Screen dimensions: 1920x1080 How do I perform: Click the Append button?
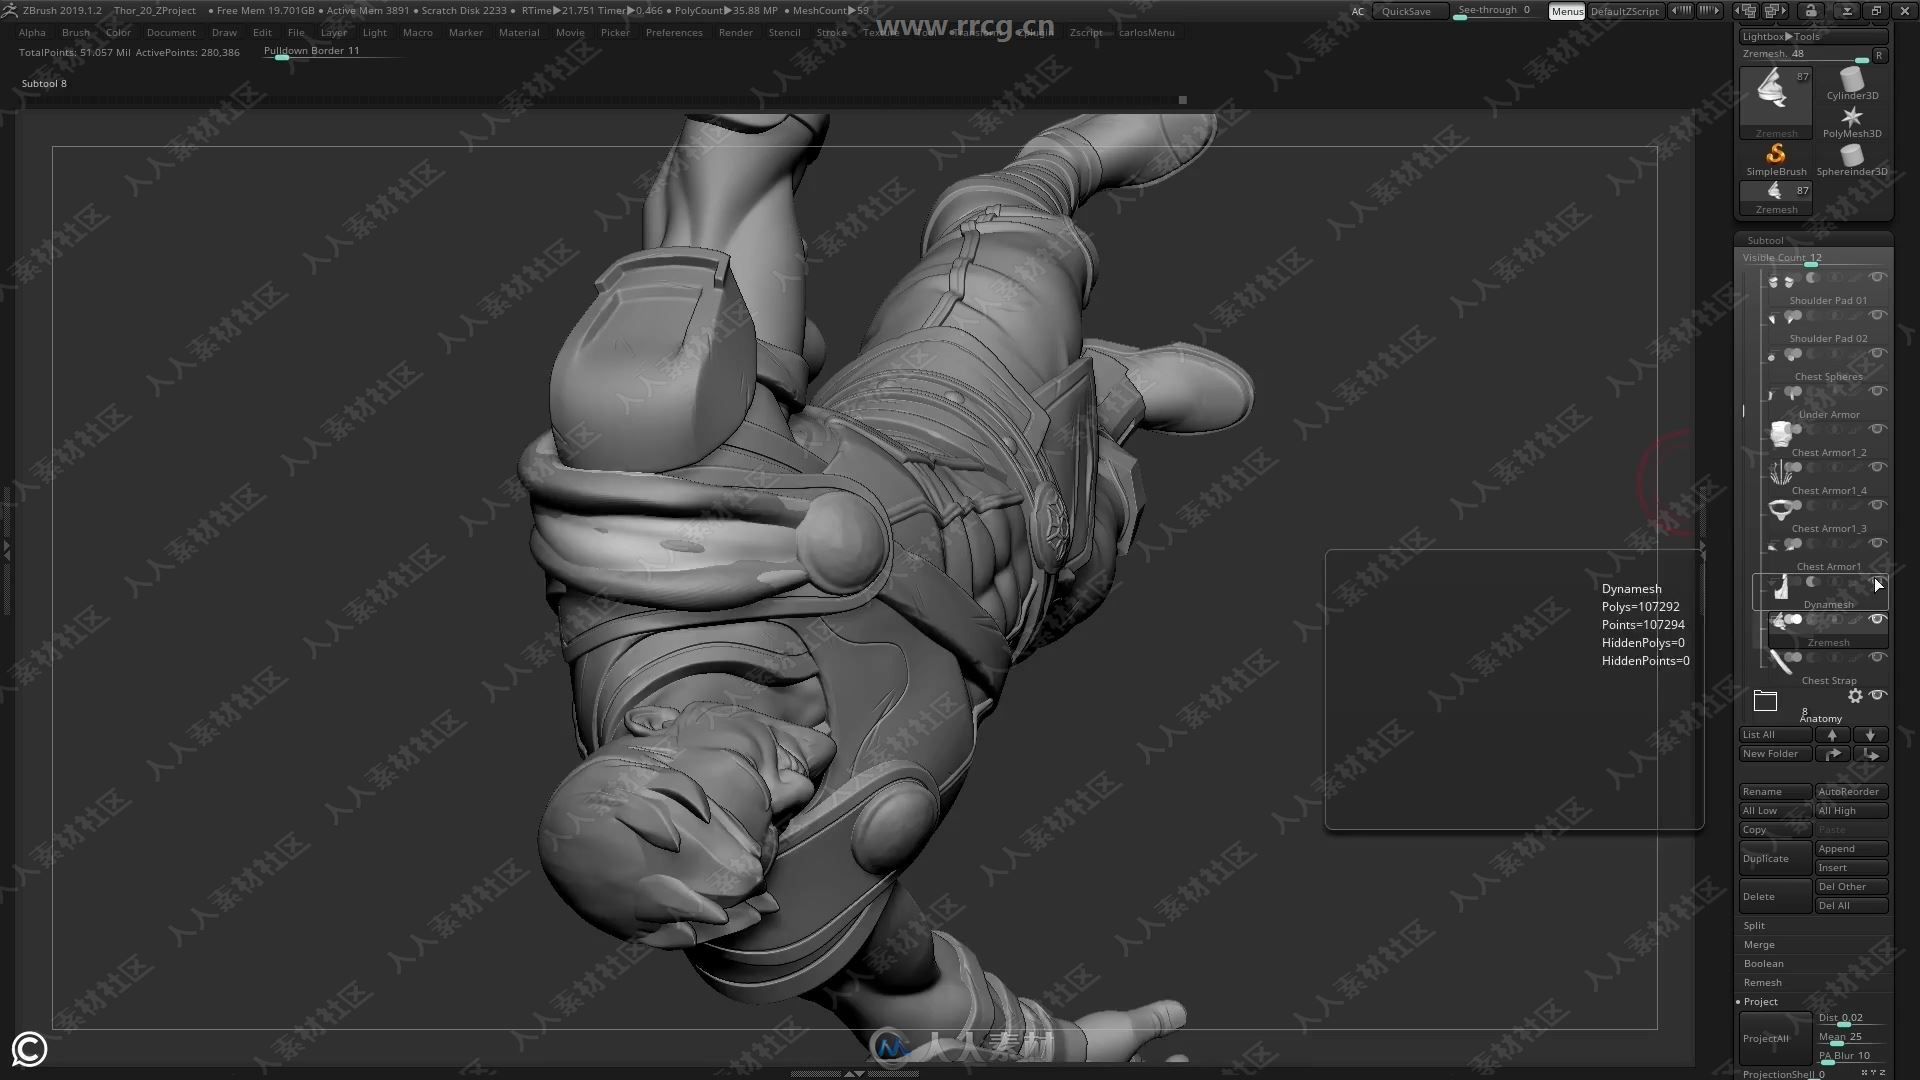pos(1851,849)
